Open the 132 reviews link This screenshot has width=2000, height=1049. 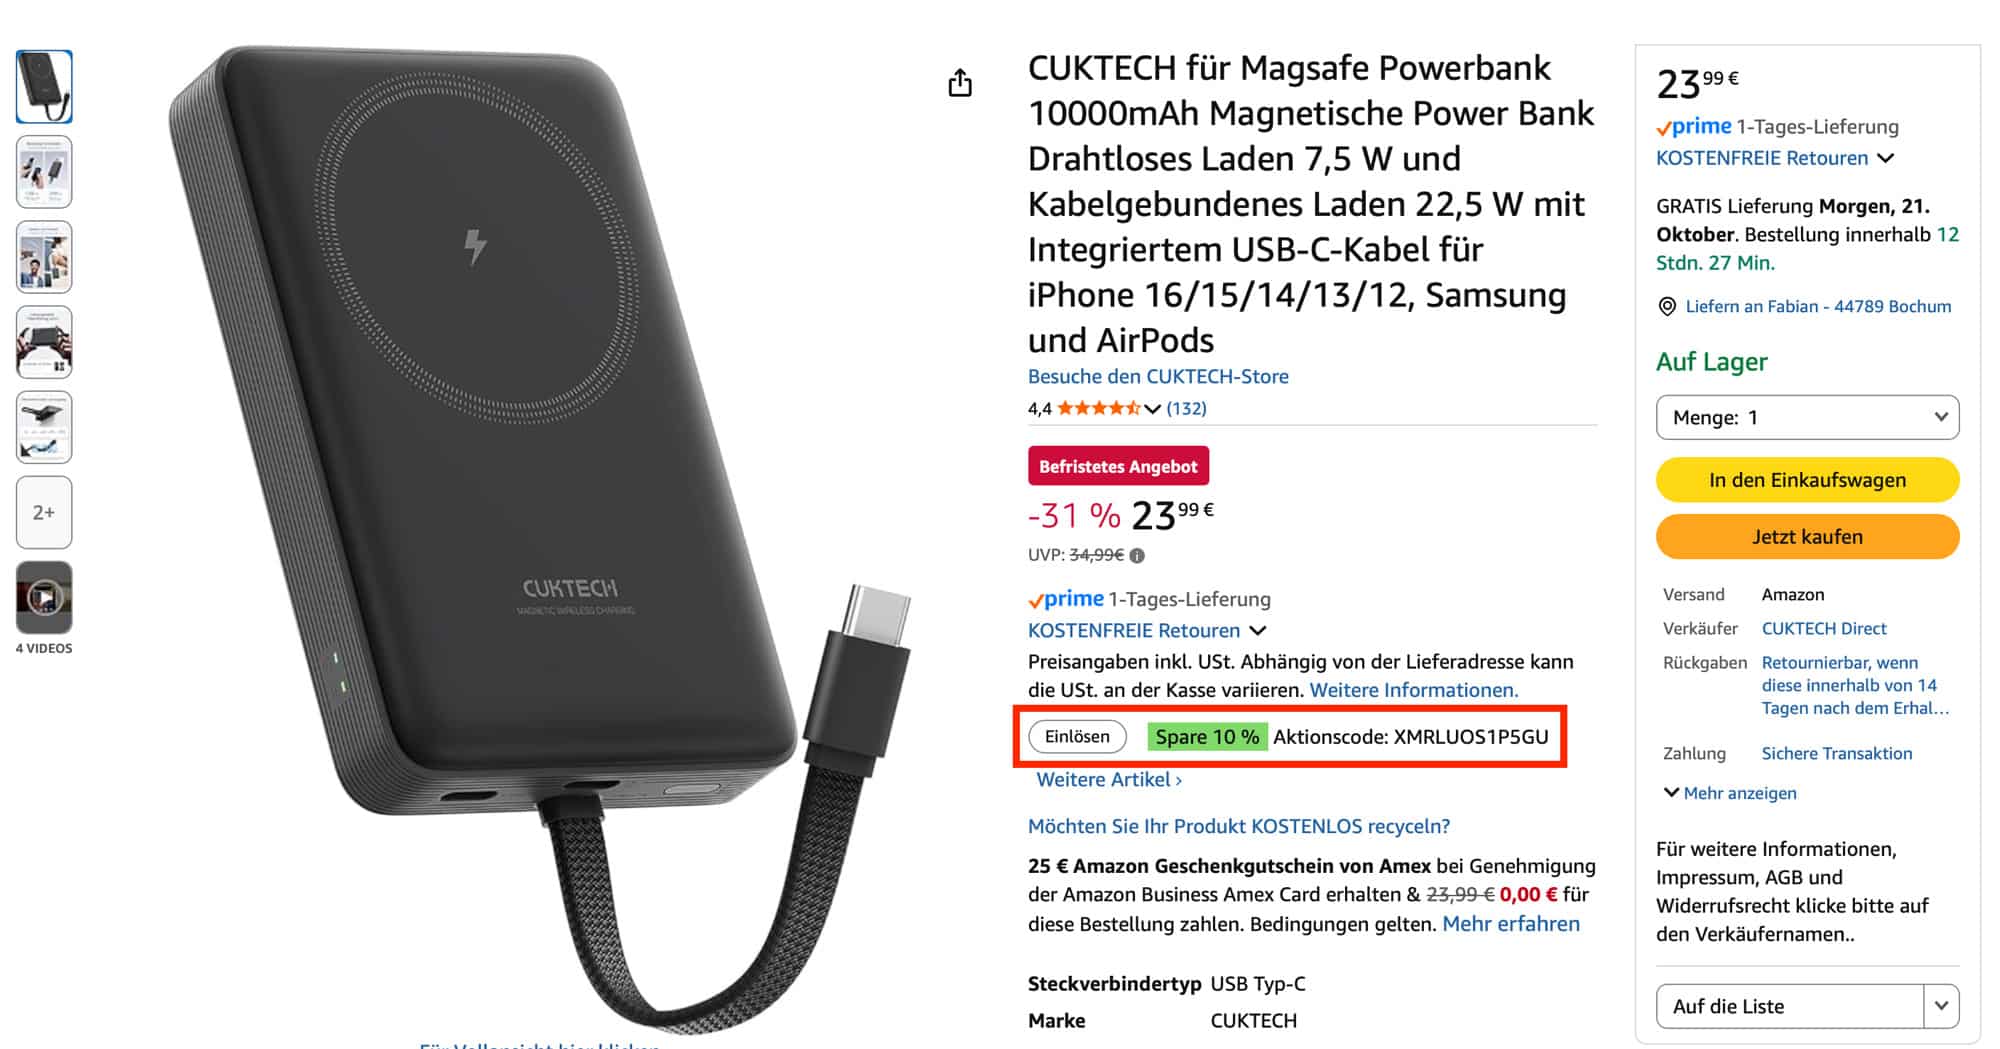[1186, 408]
